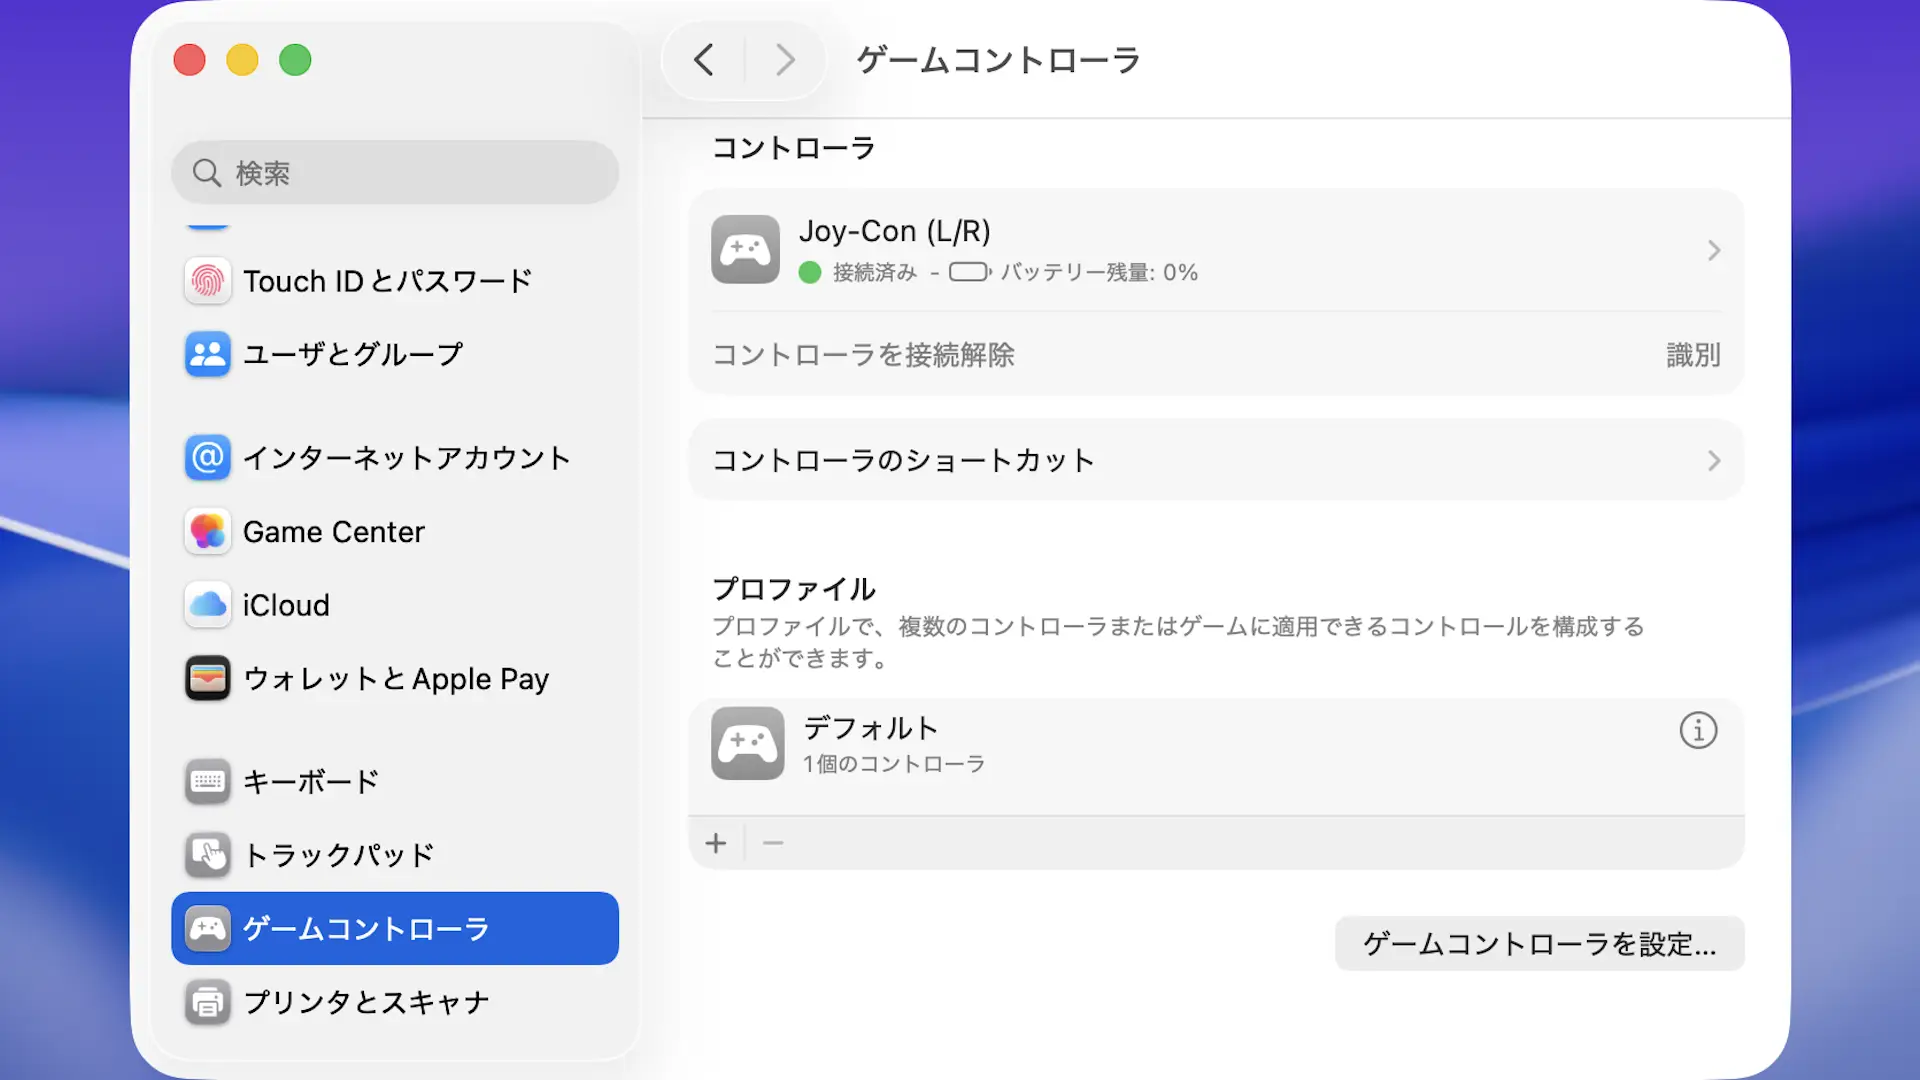The image size is (1920, 1080).
Task: Go back with the left arrow
Action: (x=704, y=60)
